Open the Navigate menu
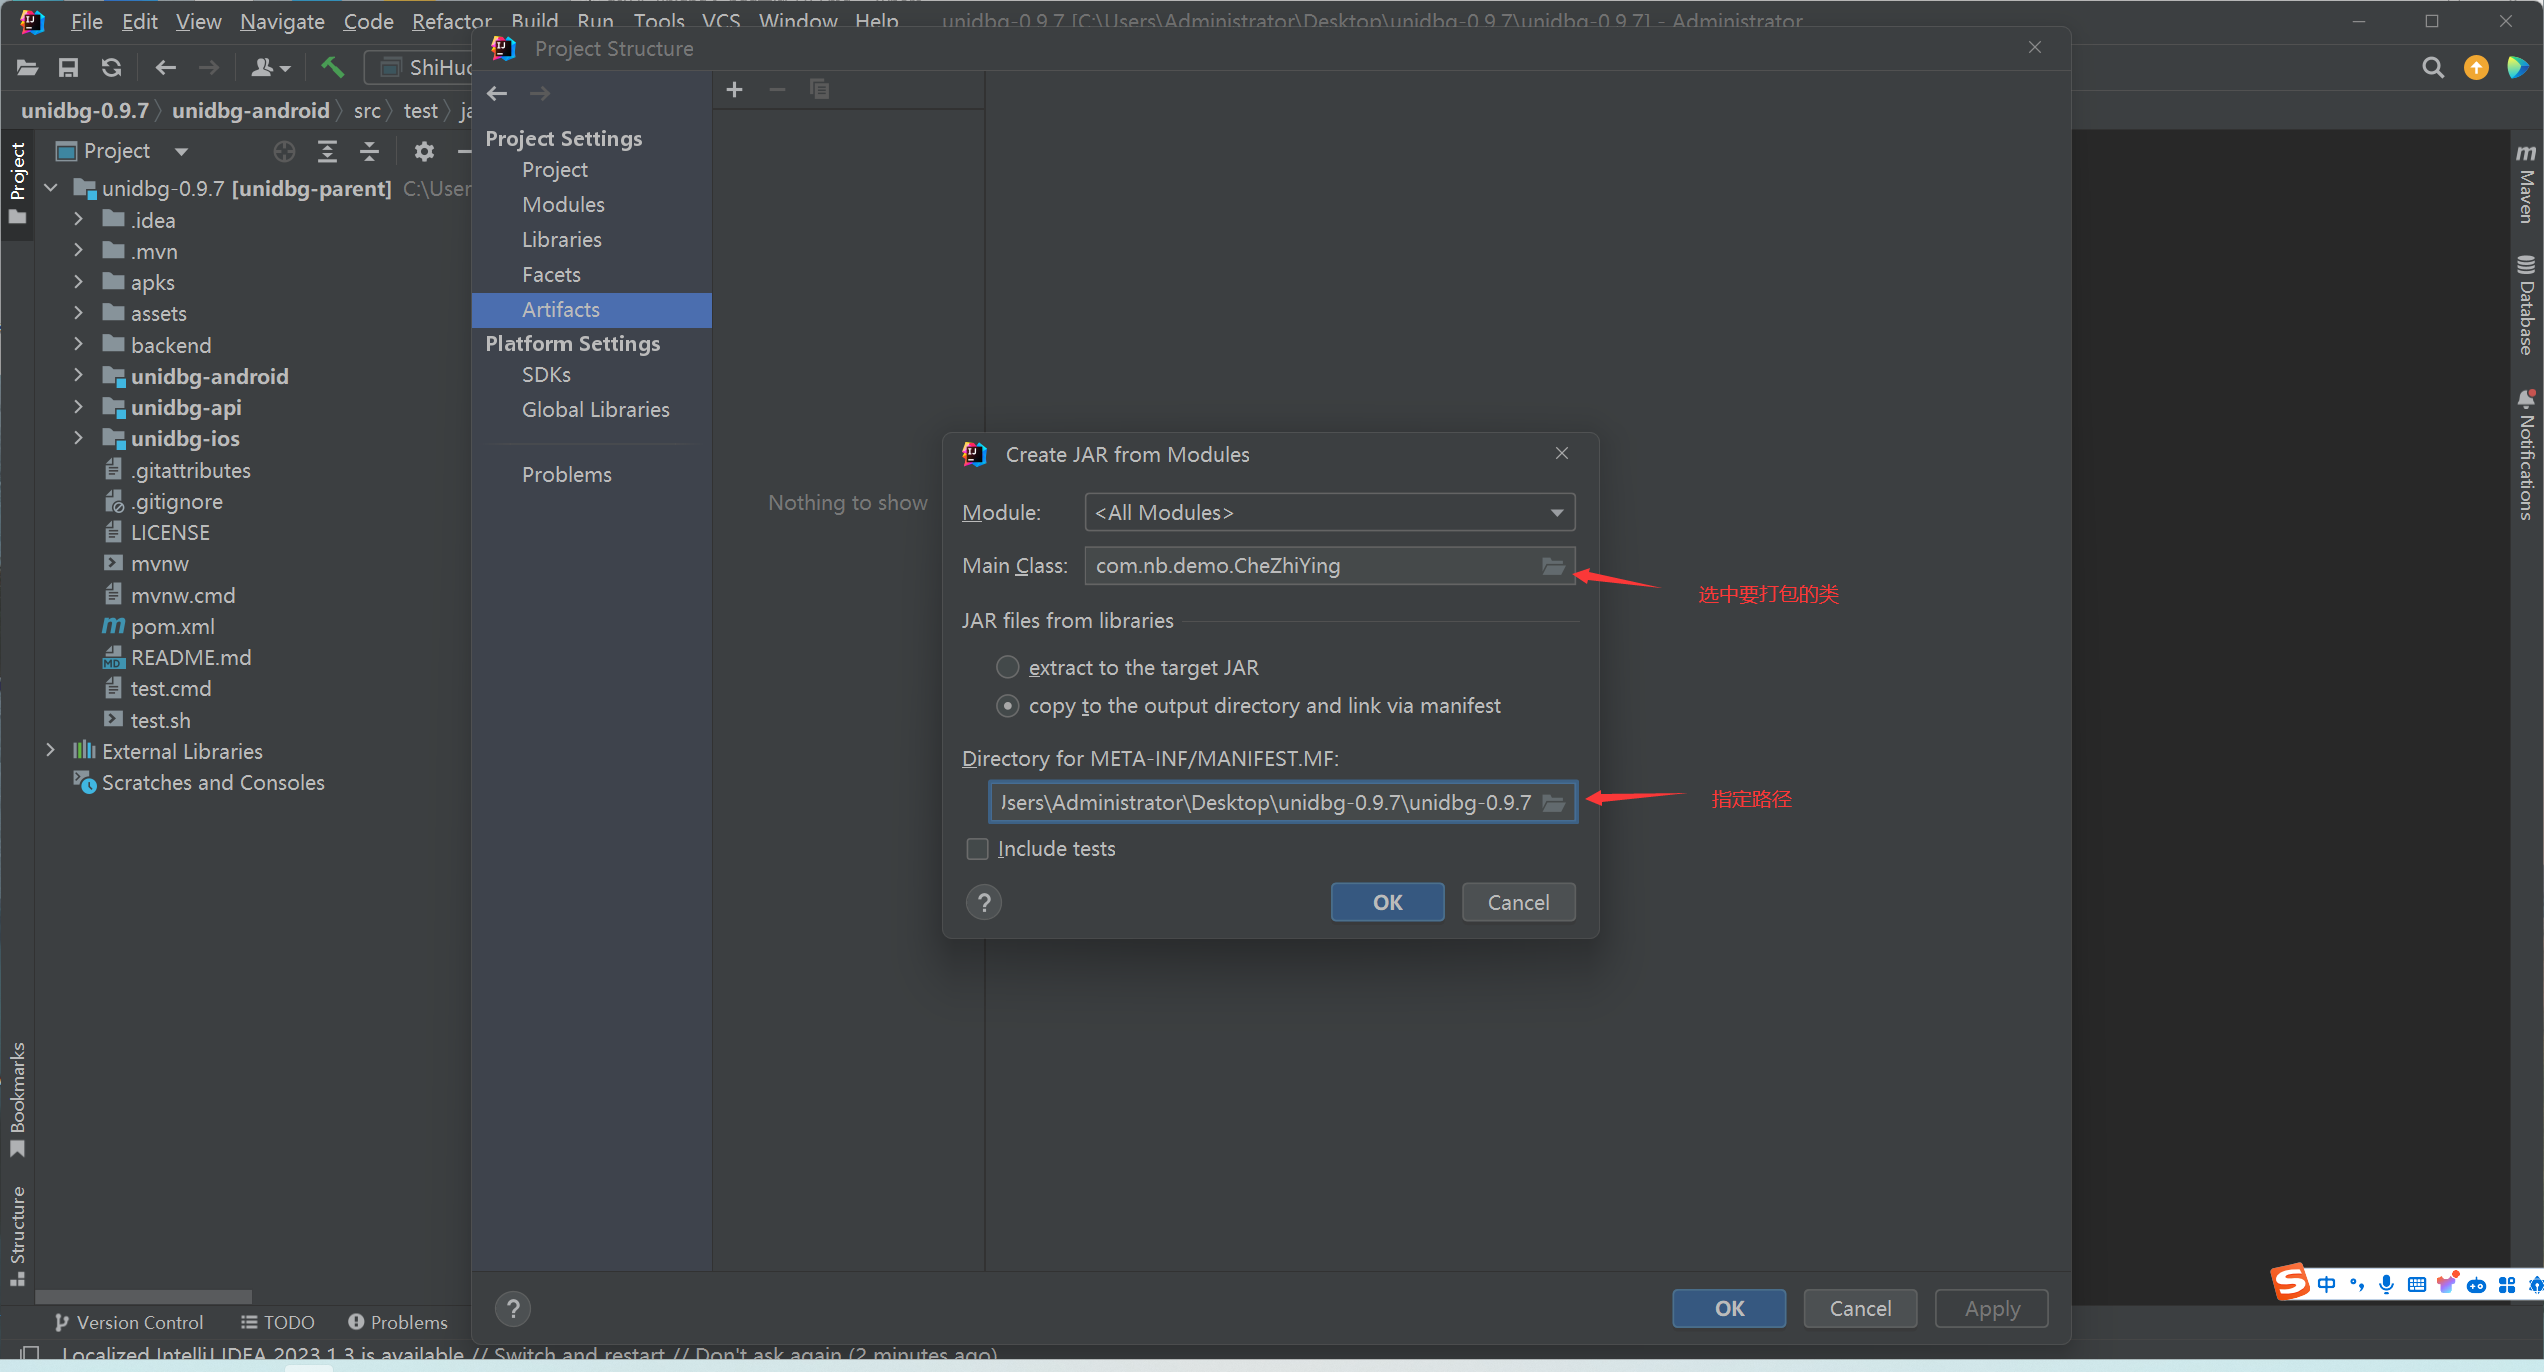The width and height of the screenshot is (2544, 1372). click(x=282, y=21)
